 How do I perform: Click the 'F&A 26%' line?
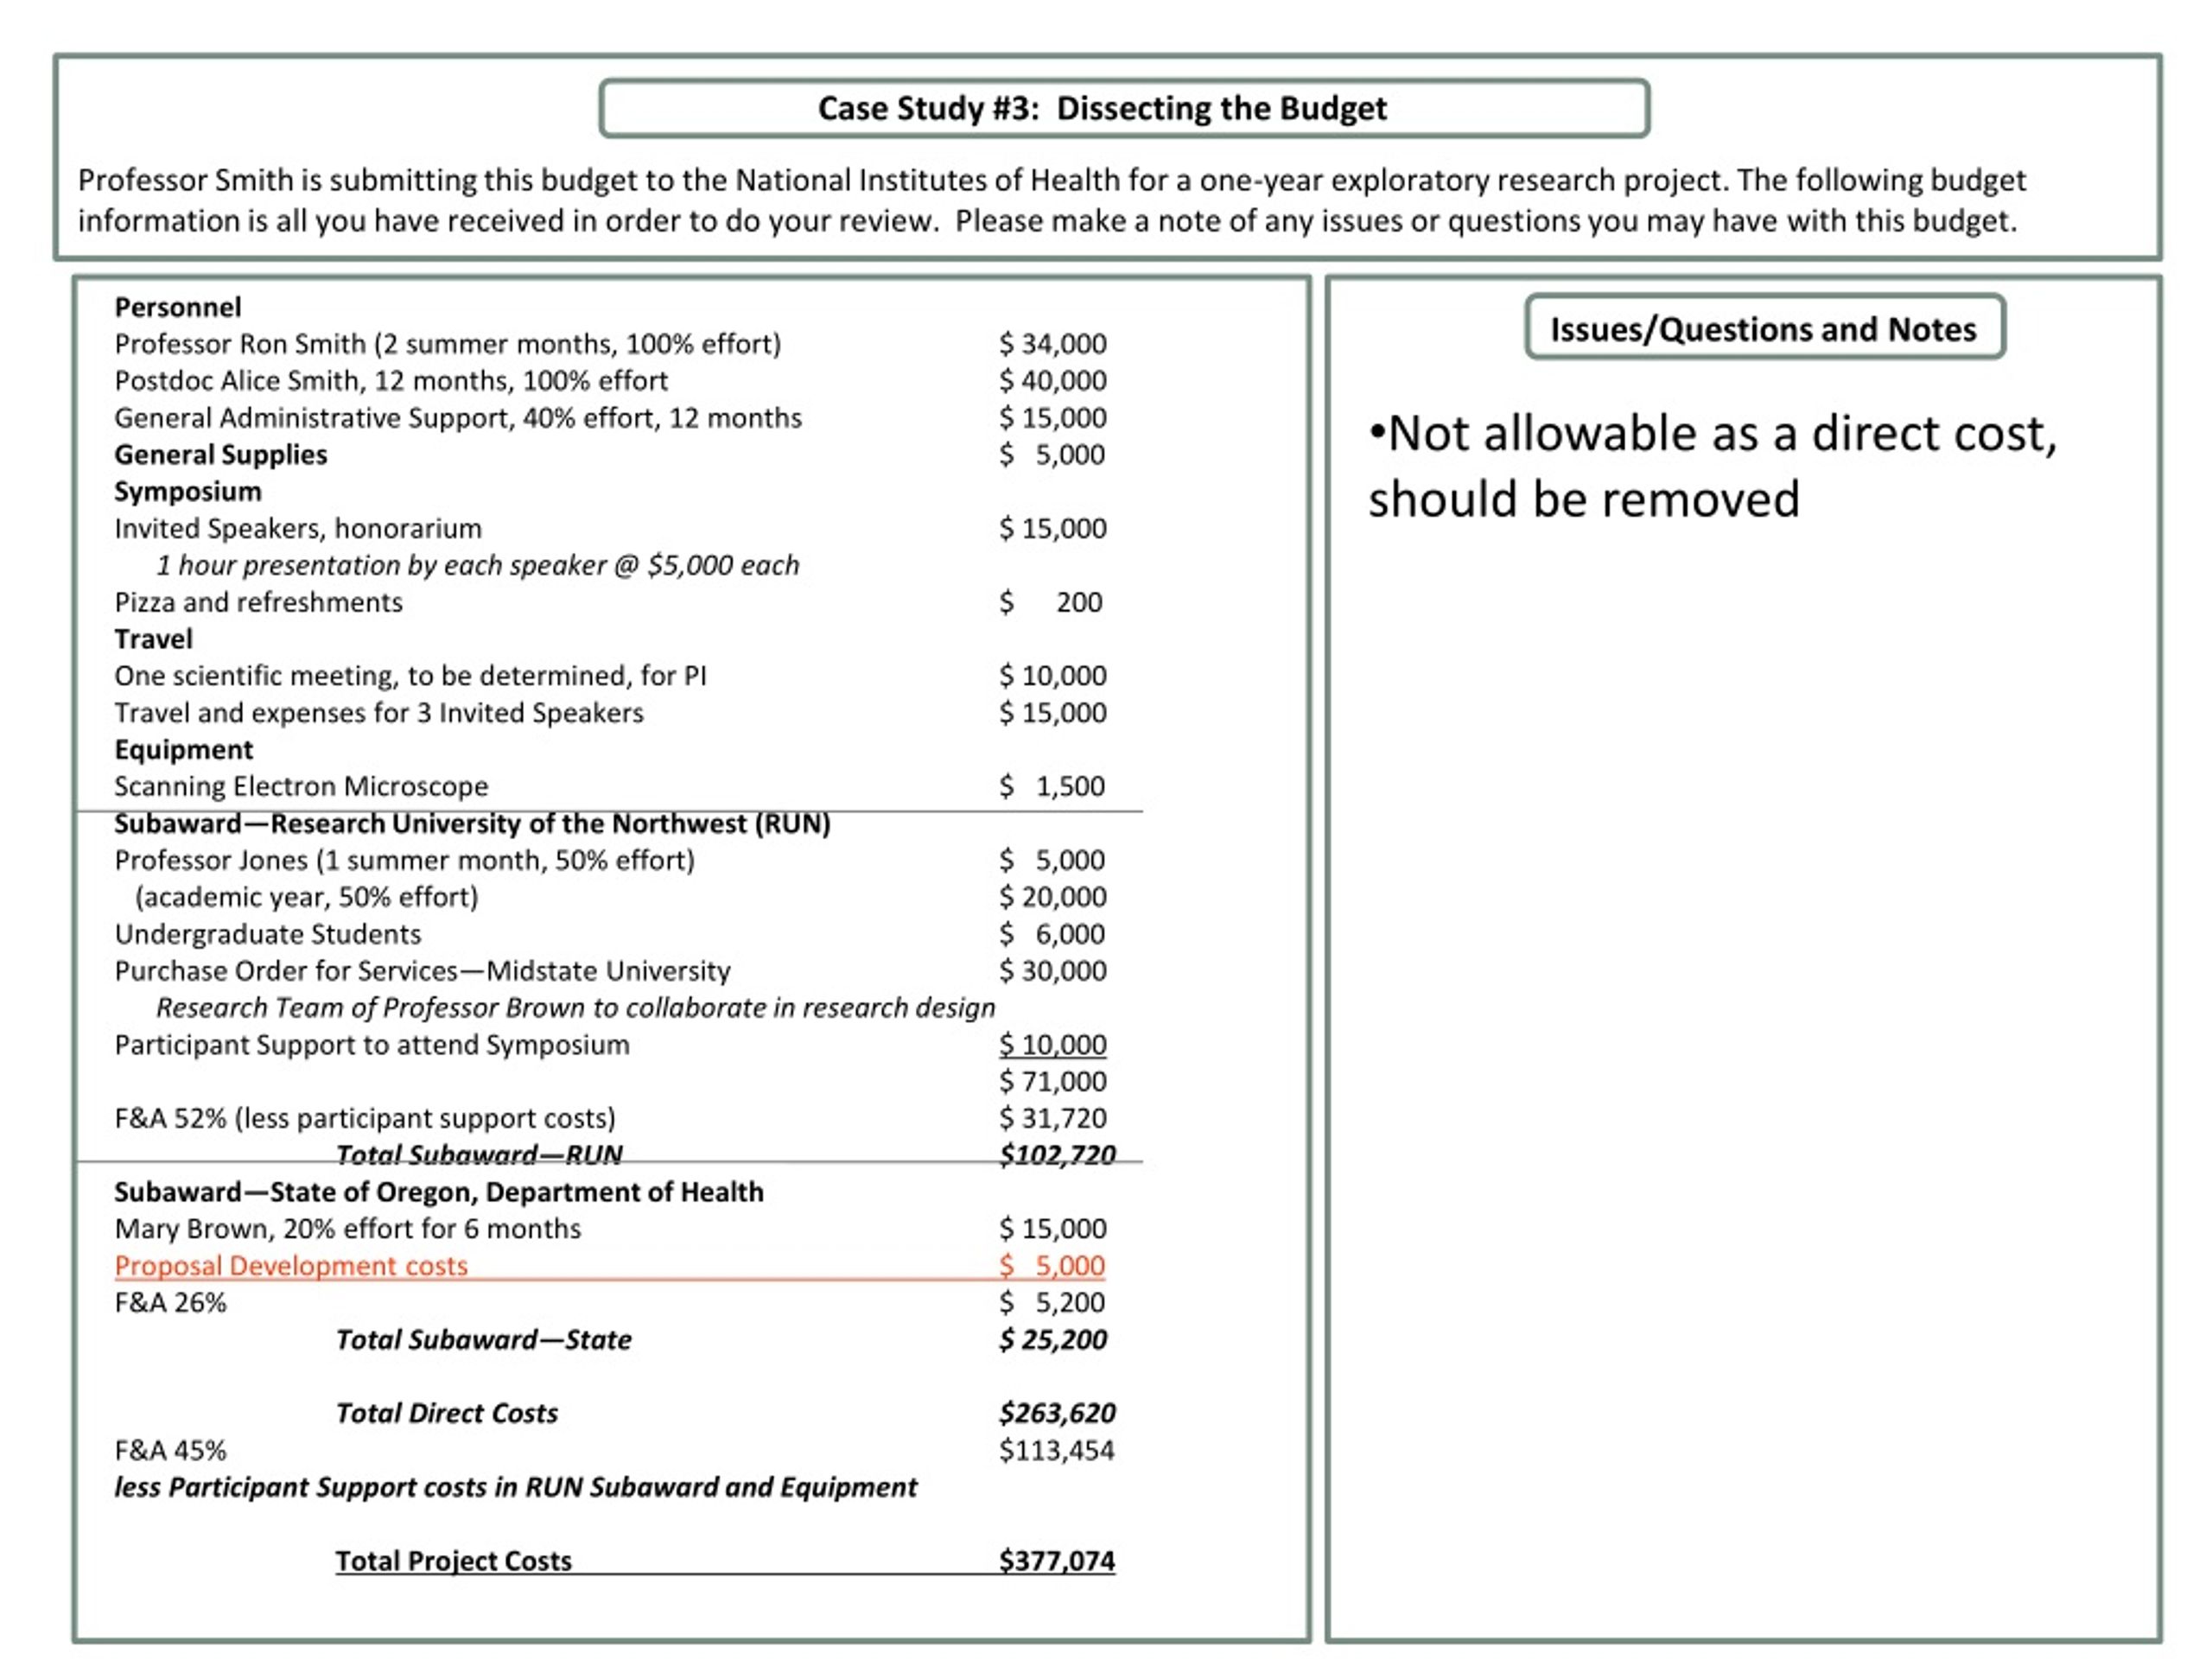point(170,1303)
